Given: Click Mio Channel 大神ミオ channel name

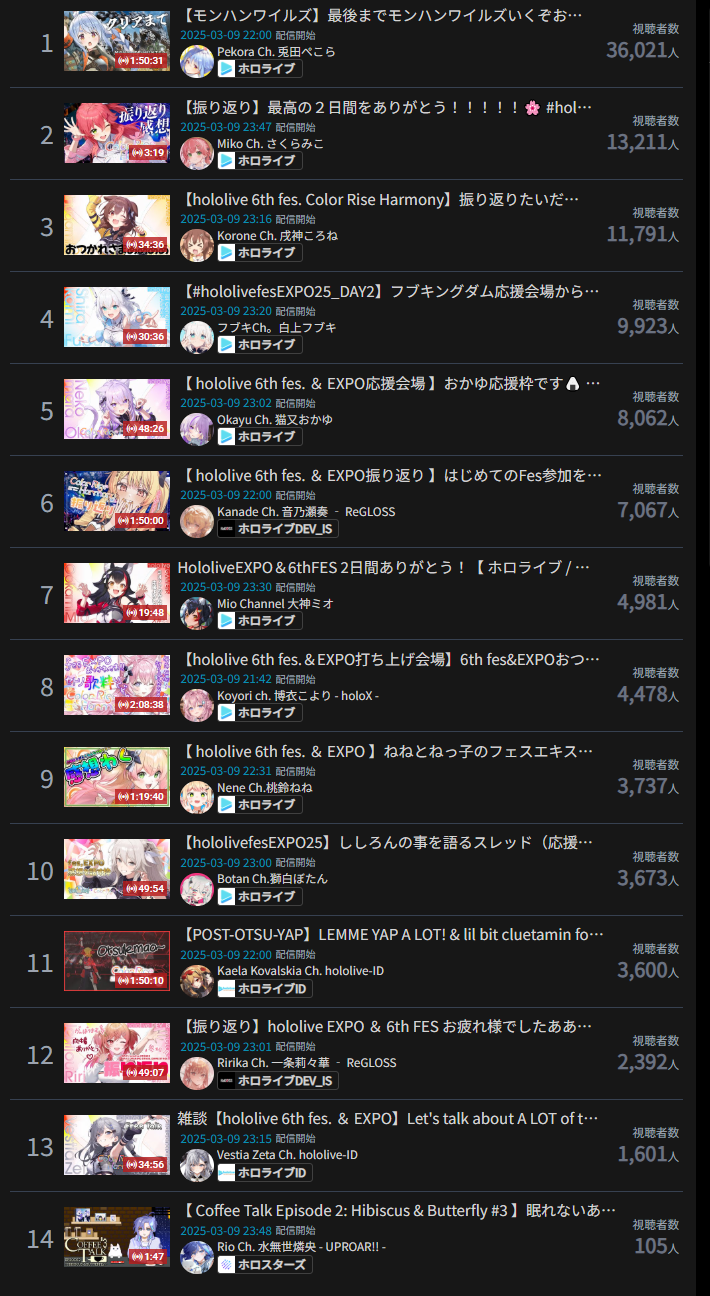Looking at the screenshot, I should (x=275, y=604).
